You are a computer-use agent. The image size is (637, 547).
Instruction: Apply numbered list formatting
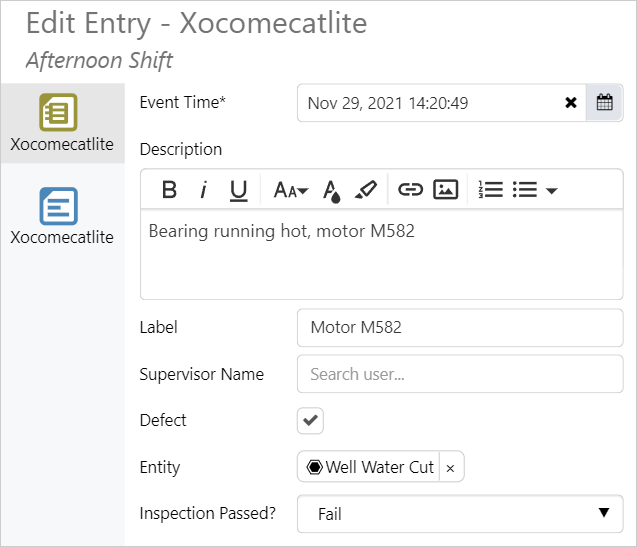[491, 190]
